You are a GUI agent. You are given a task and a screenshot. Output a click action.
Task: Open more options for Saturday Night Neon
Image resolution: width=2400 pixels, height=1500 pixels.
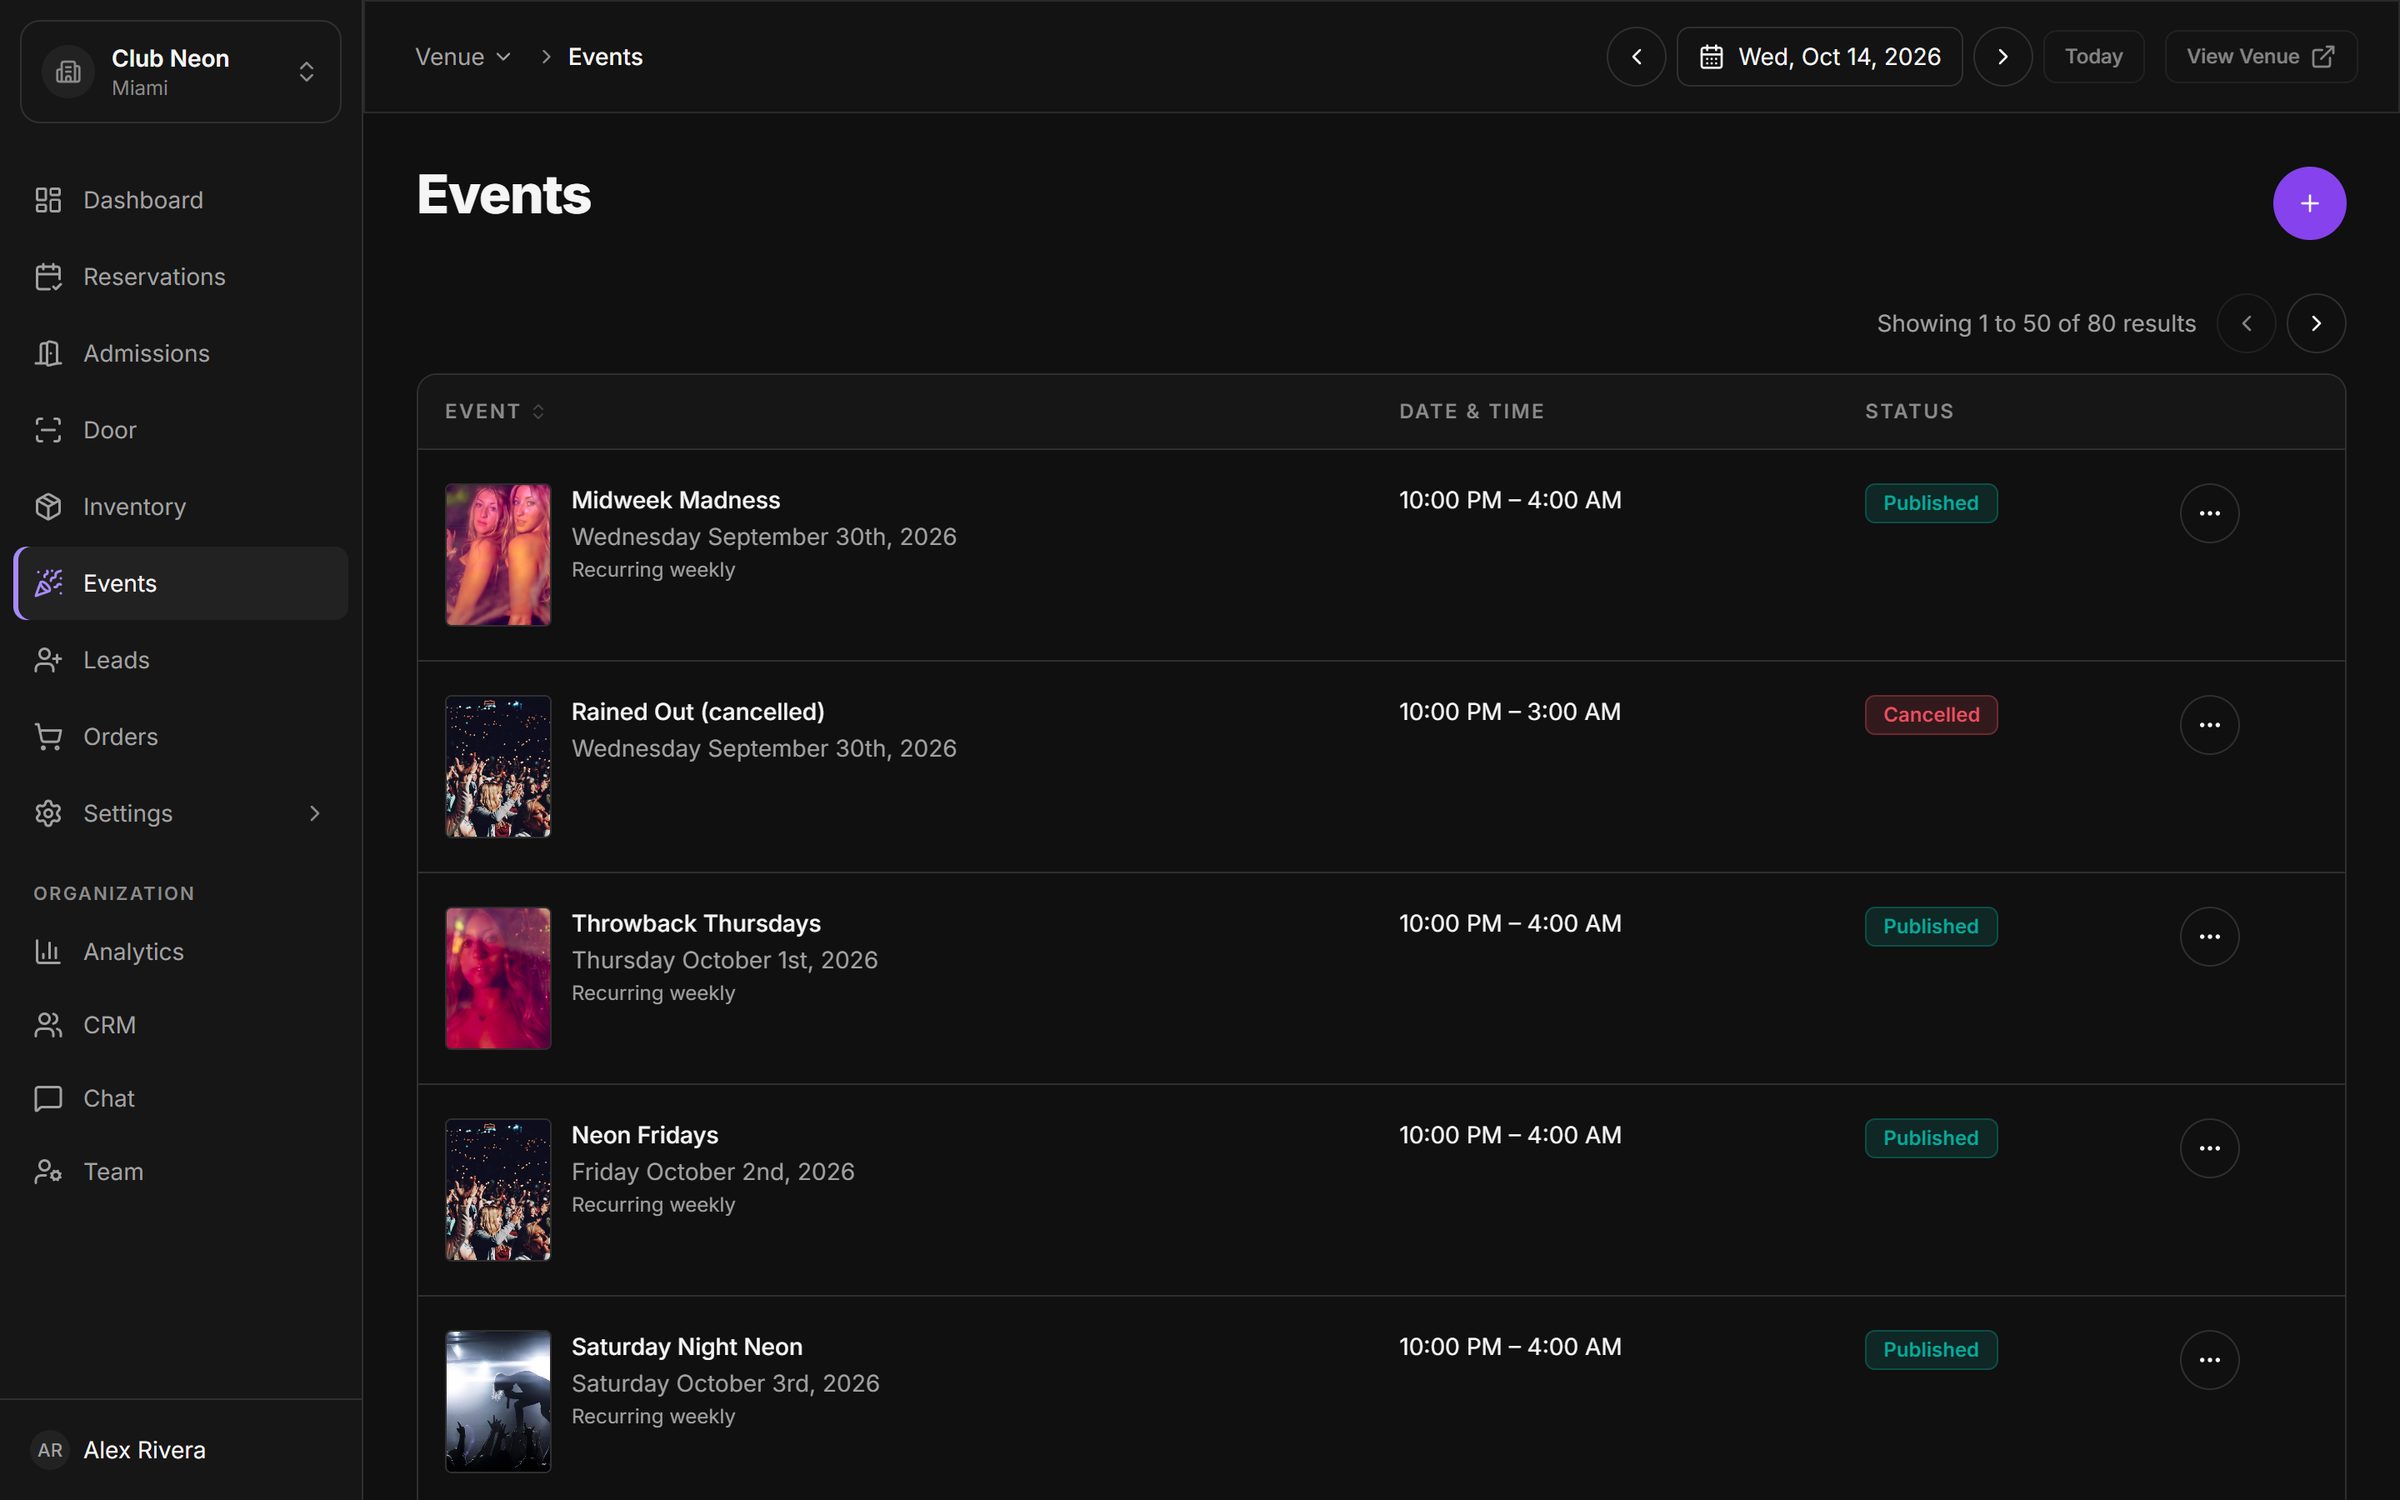[x=2209, y=1360]
